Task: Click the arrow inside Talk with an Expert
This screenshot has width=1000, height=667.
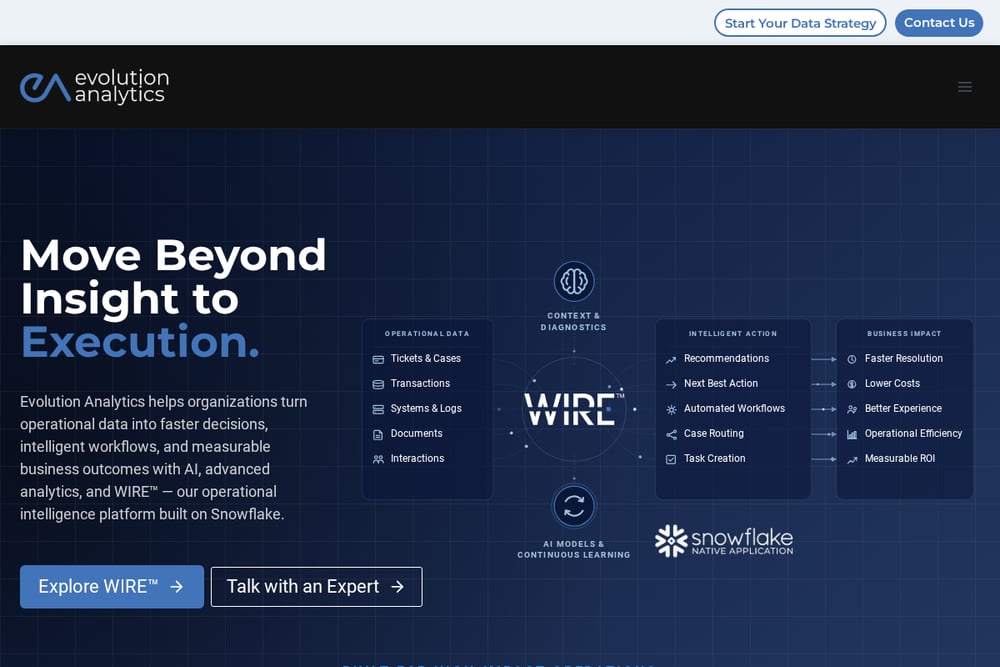Action: (397, 587)
